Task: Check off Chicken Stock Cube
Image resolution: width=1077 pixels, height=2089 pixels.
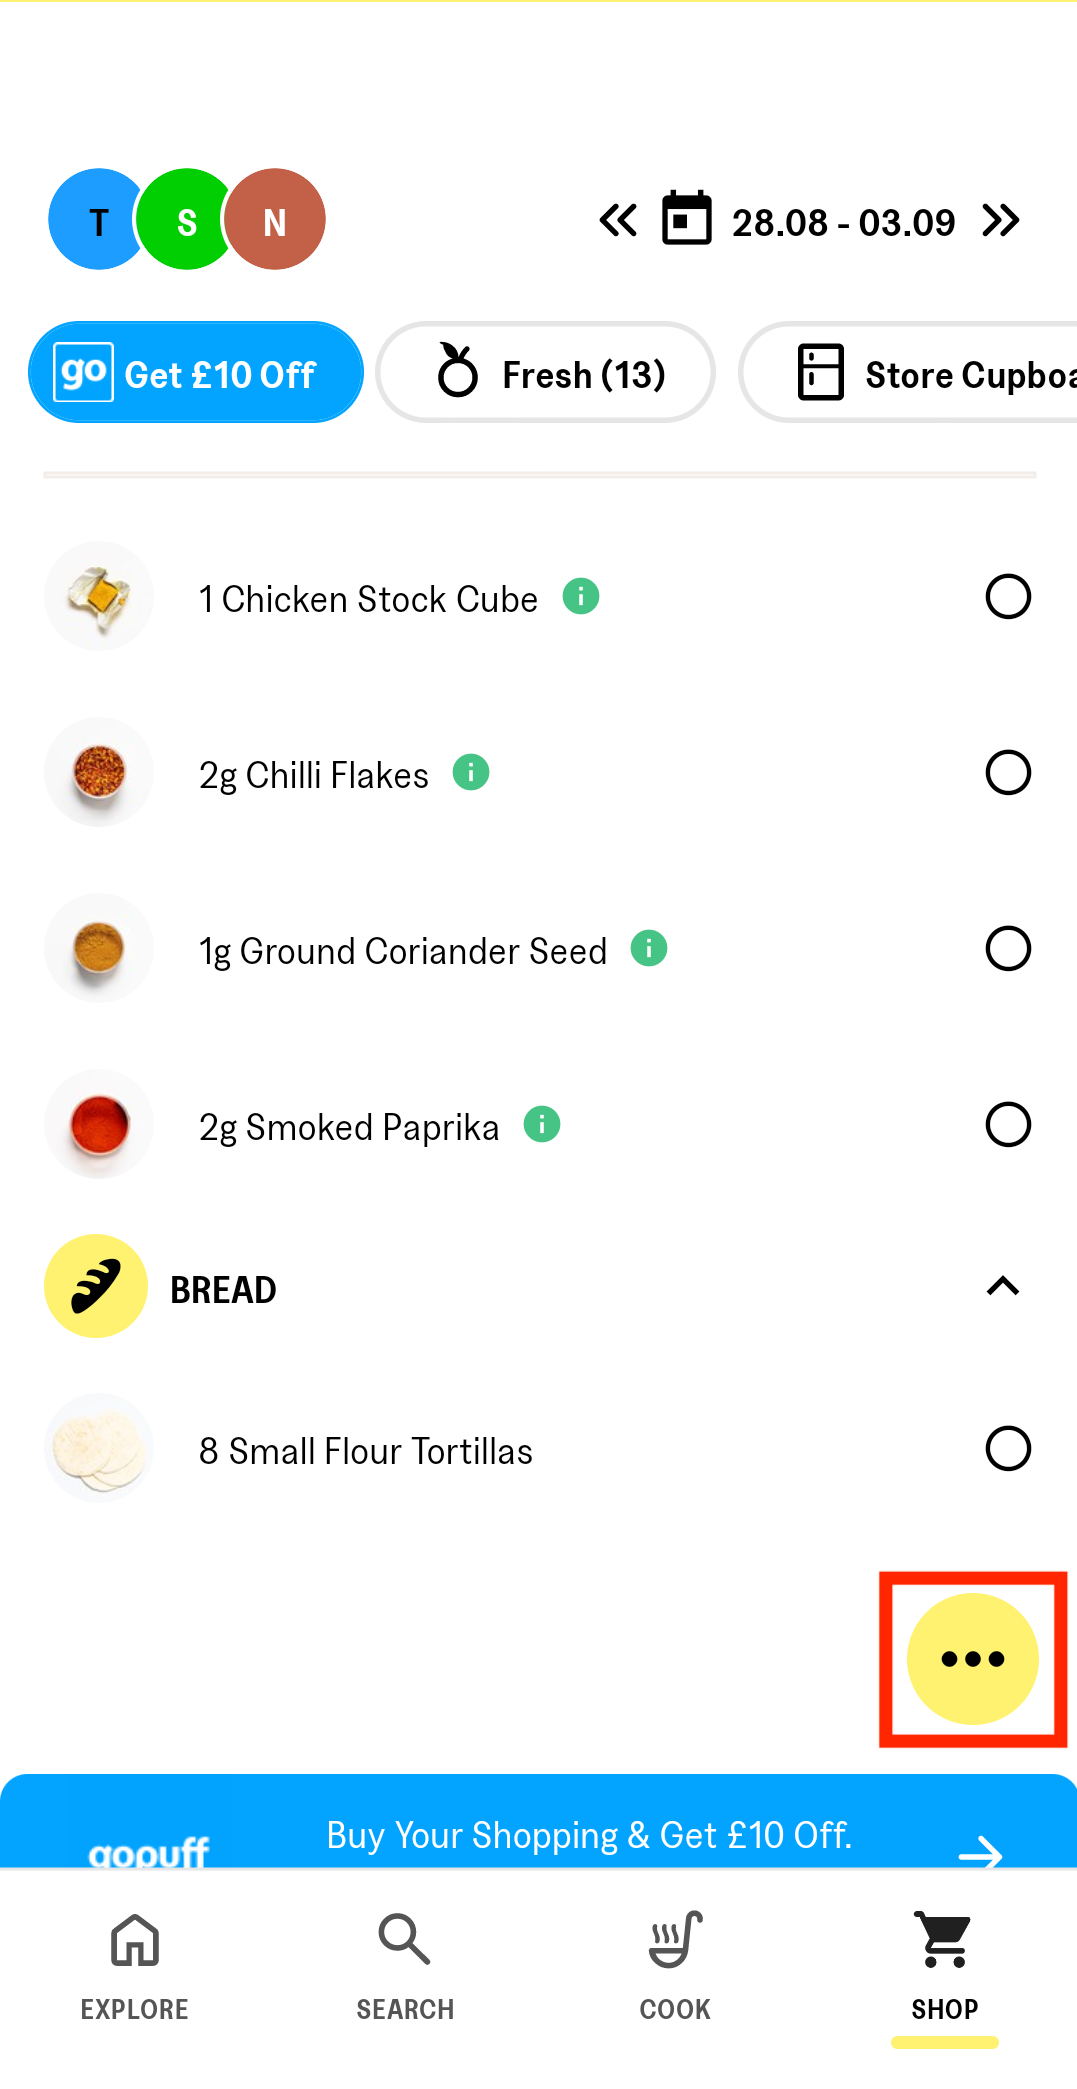Action: pyautogui.click(x=1007, y=597)
